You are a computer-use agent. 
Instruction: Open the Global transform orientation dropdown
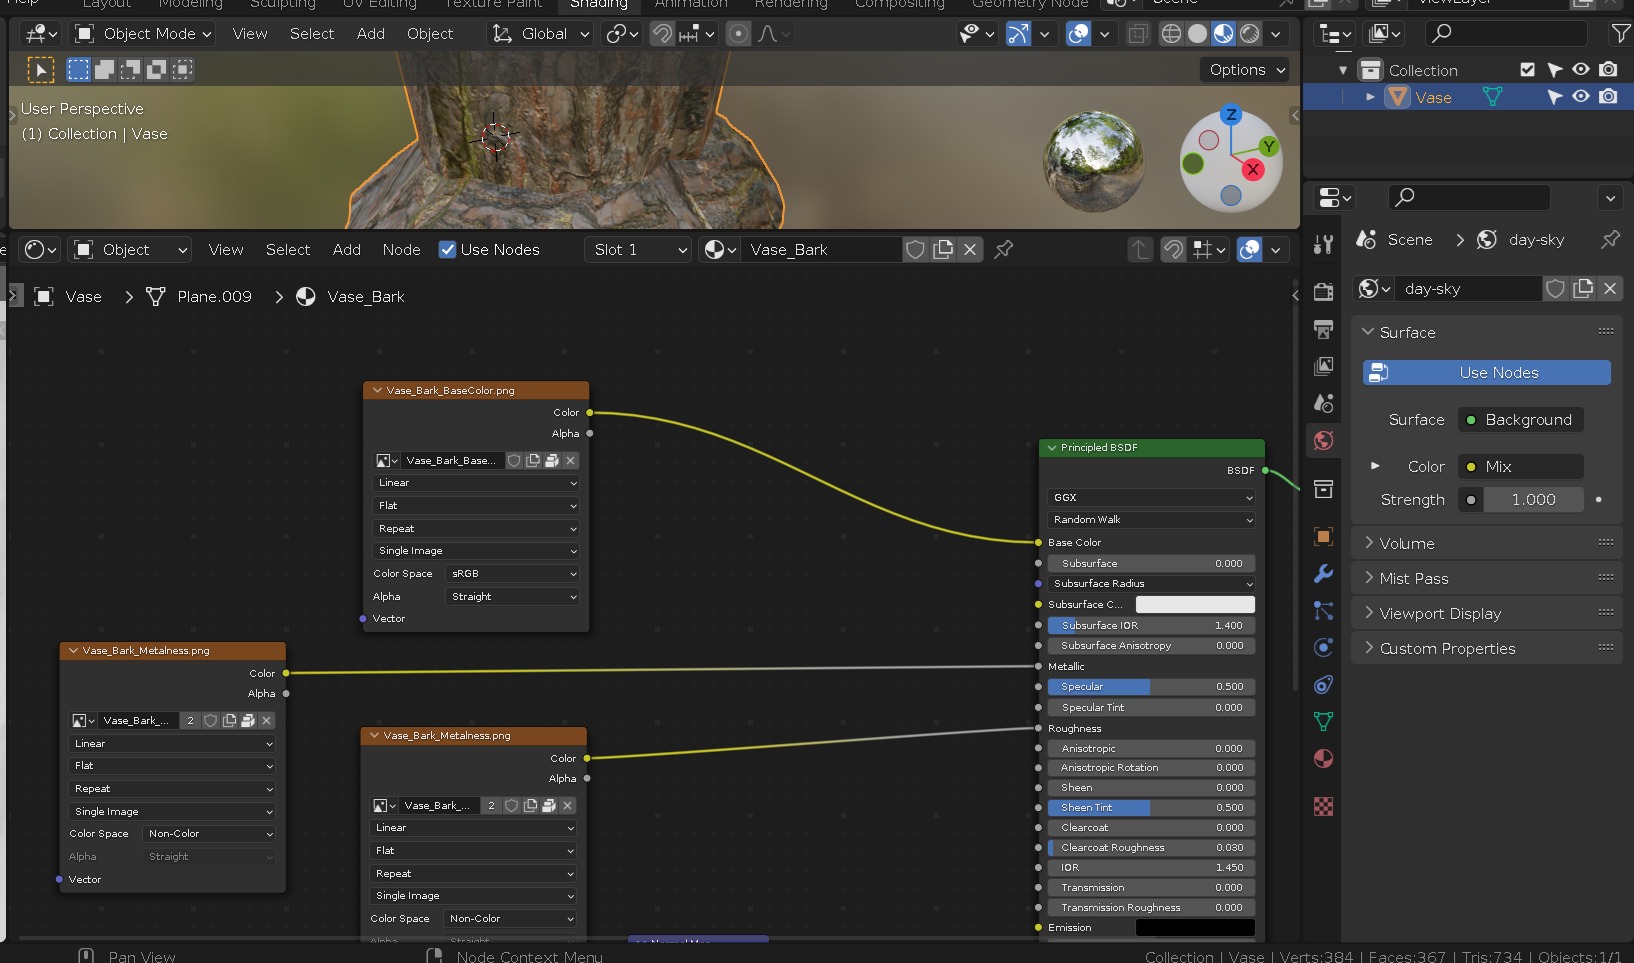pyautogui.click(x=539, y=34)
